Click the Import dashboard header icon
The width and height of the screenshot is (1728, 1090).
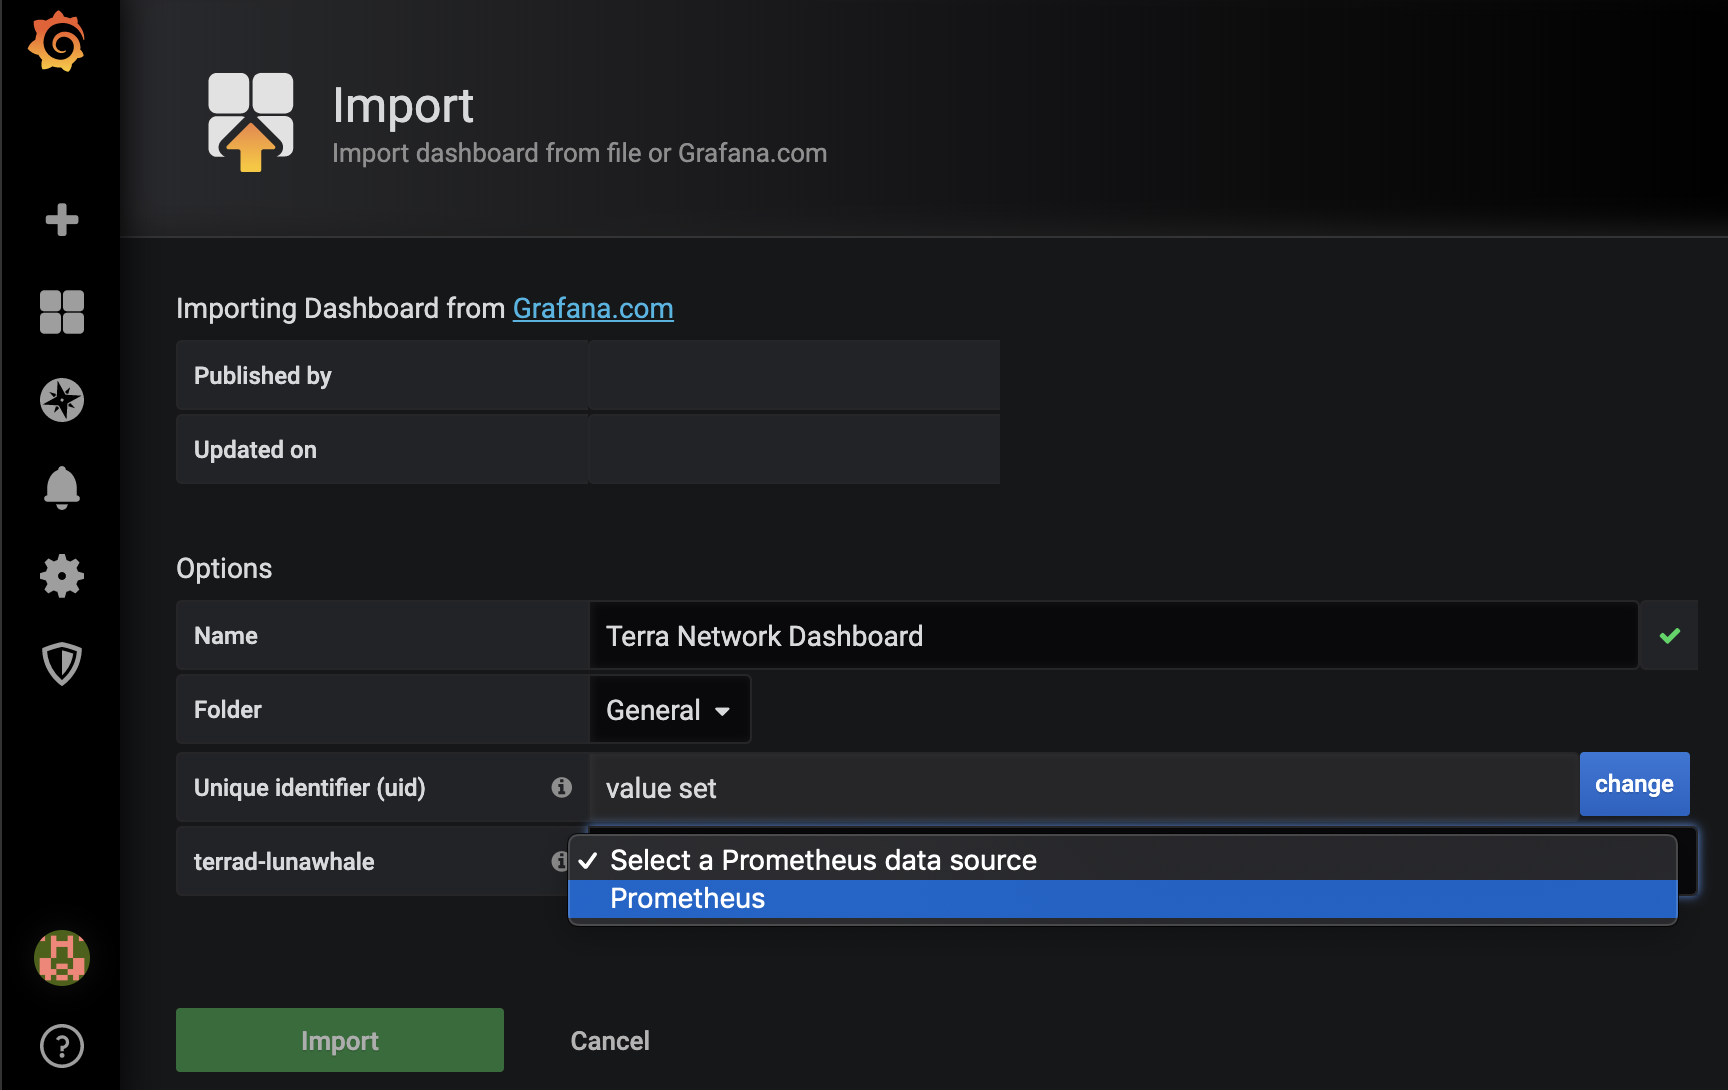251,122
